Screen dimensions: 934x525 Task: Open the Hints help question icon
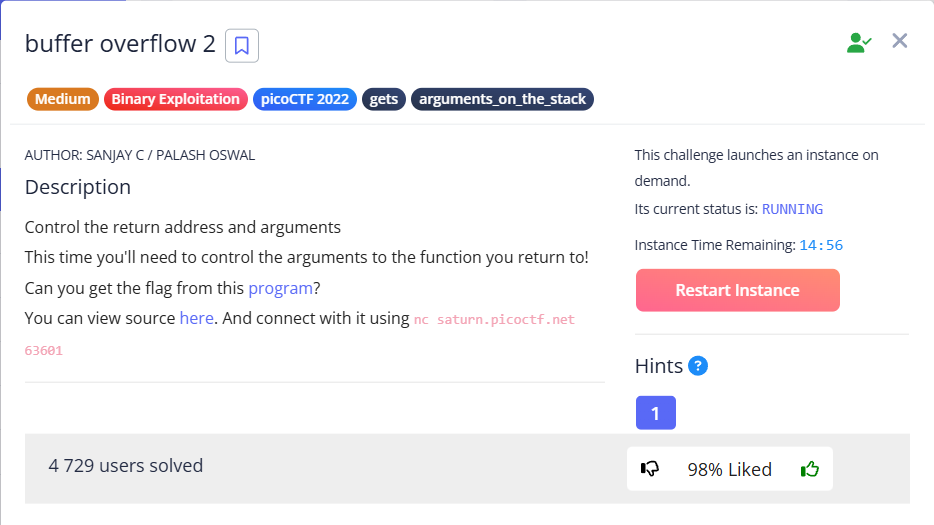[698, 366]
